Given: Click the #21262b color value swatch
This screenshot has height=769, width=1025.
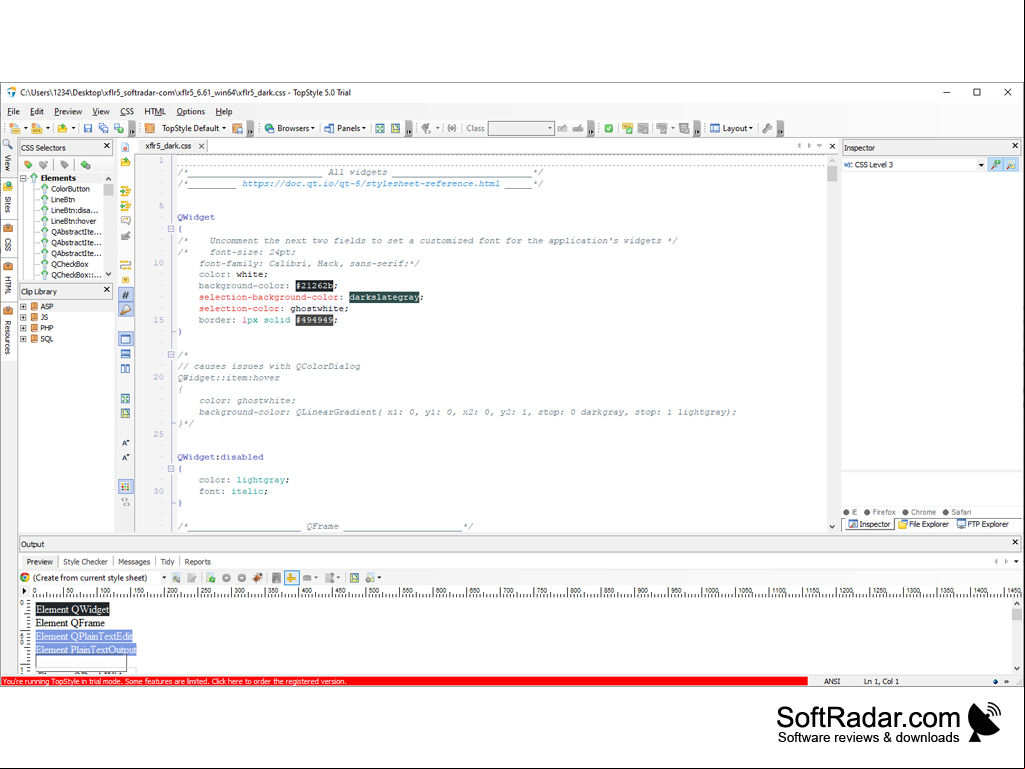Looking at the screenshot, I should 314,286.
